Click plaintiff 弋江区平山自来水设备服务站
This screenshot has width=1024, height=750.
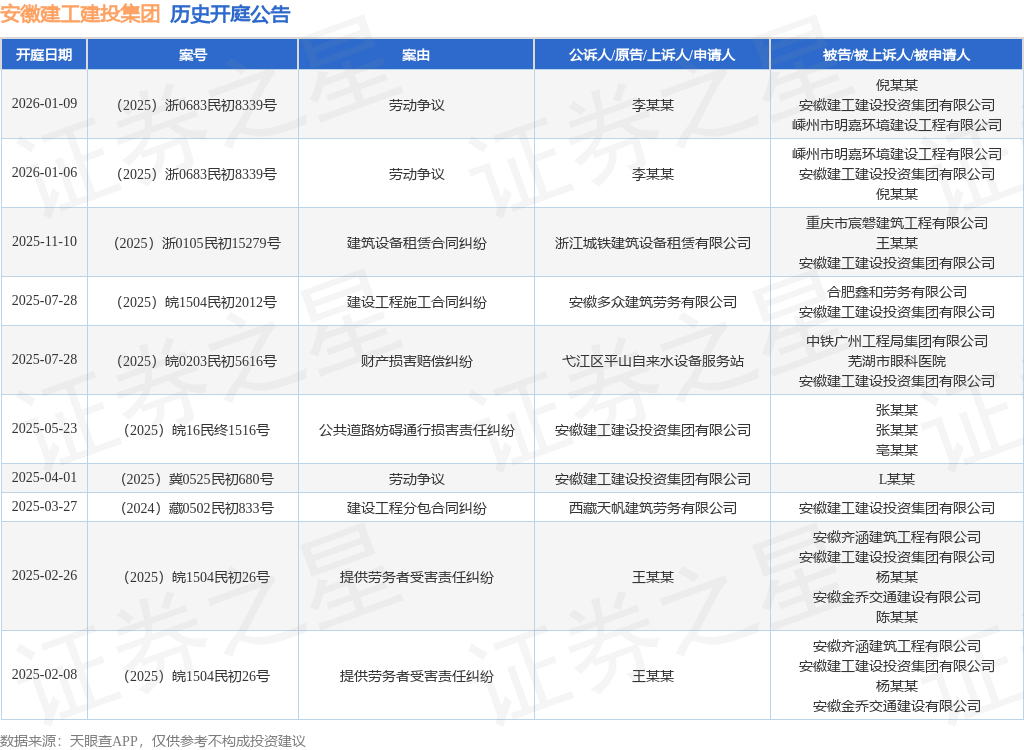[652, 361]
